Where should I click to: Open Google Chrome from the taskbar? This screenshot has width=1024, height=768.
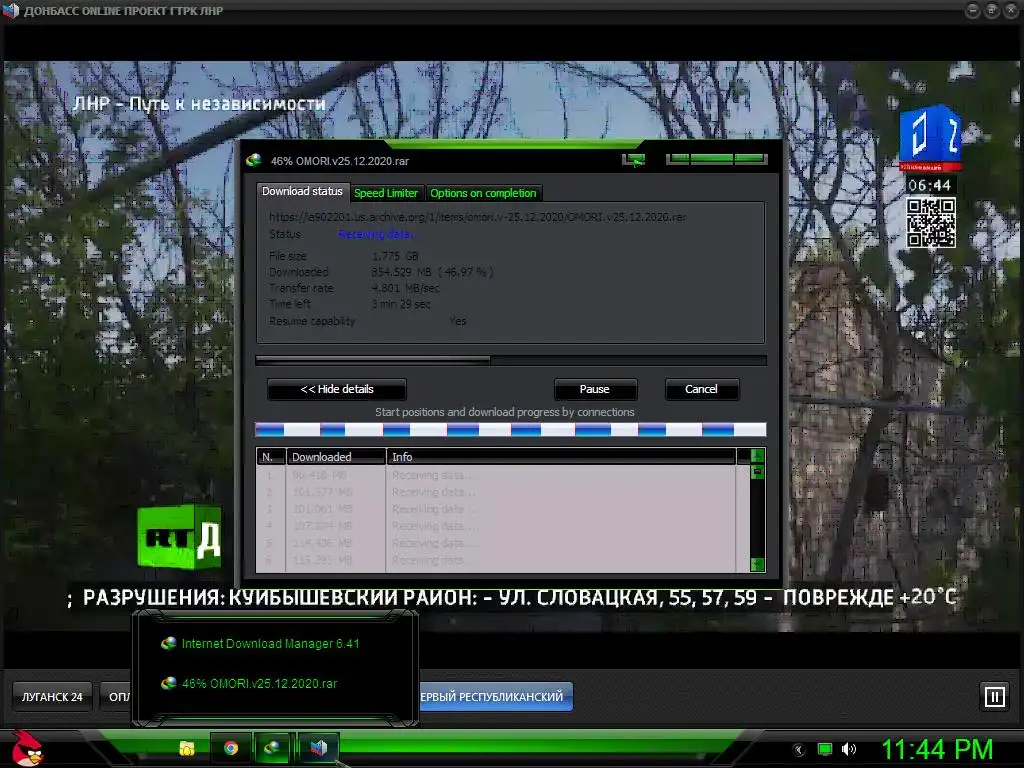(231, 748)
